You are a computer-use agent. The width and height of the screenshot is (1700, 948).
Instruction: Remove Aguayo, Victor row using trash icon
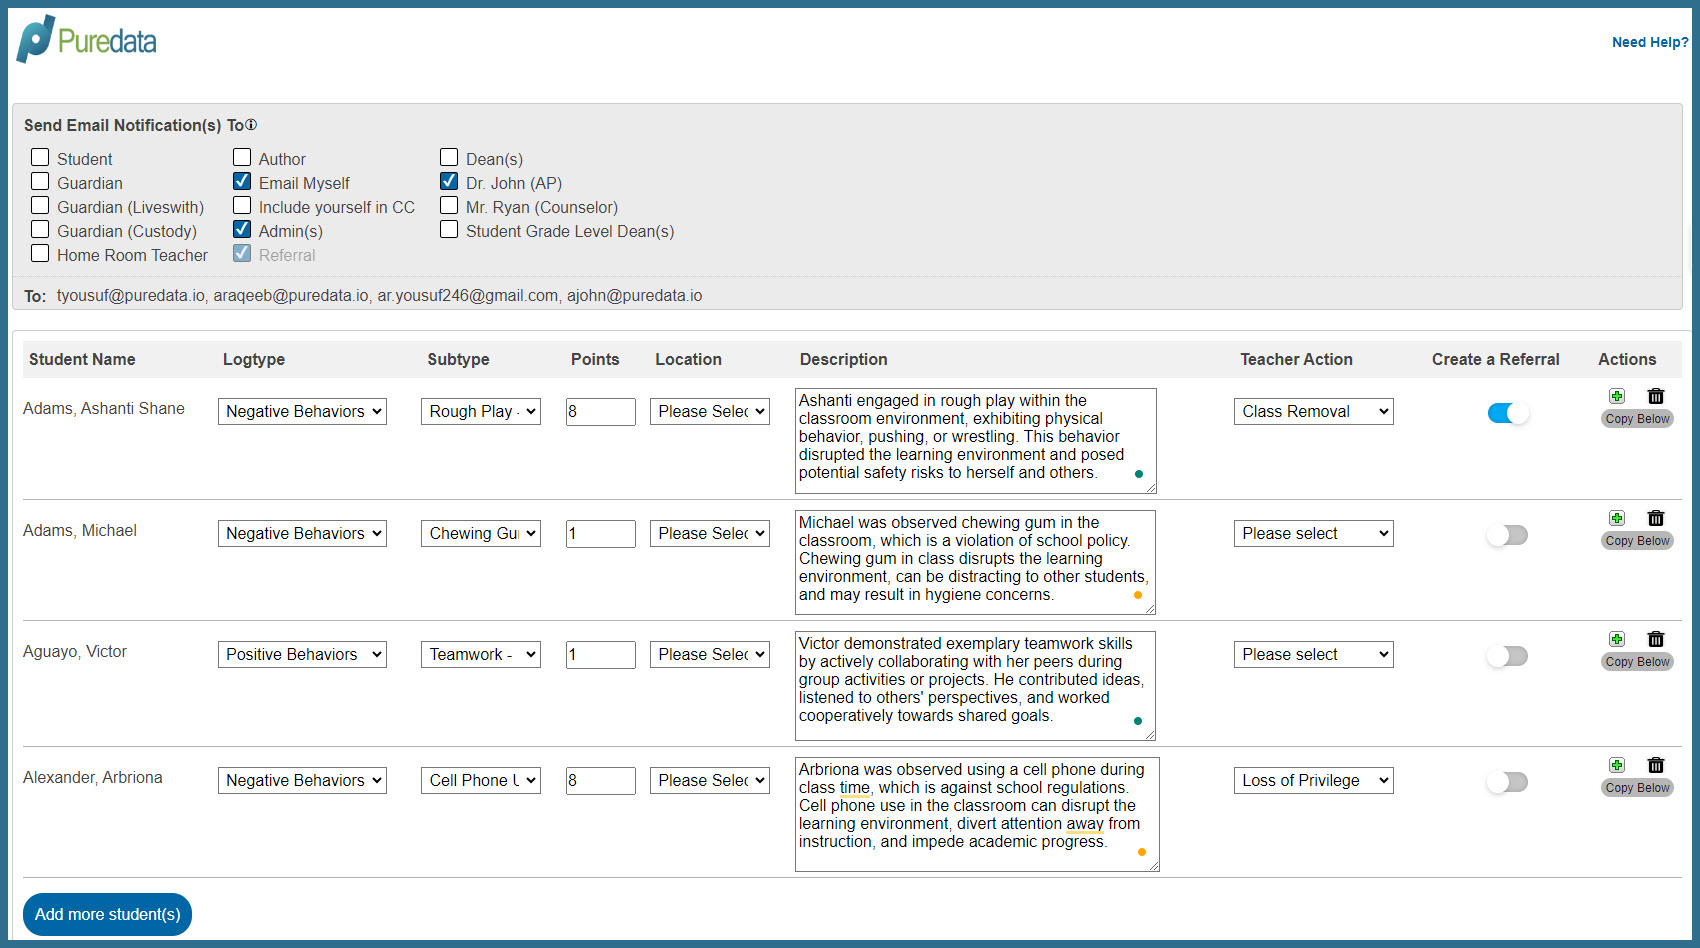coord(1656,639)
